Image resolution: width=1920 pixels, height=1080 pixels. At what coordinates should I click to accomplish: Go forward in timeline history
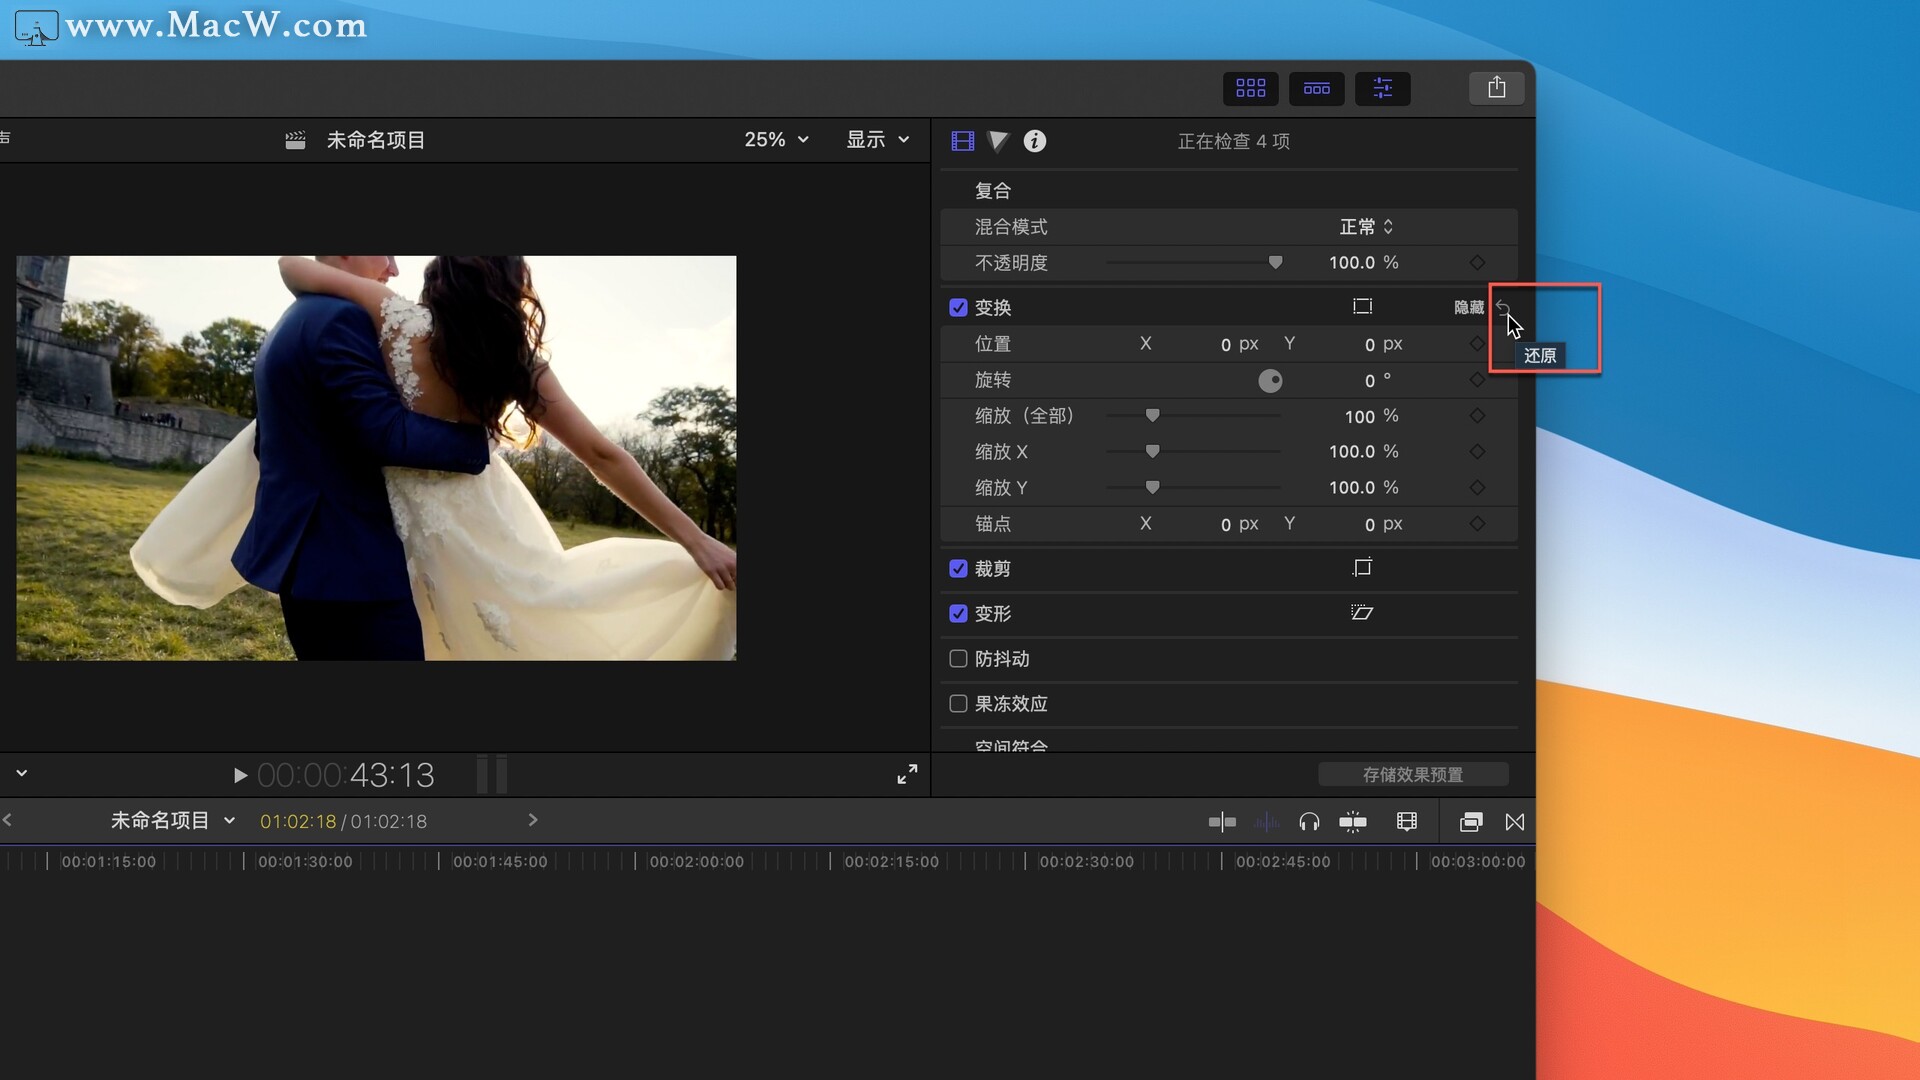pos(533,820)
